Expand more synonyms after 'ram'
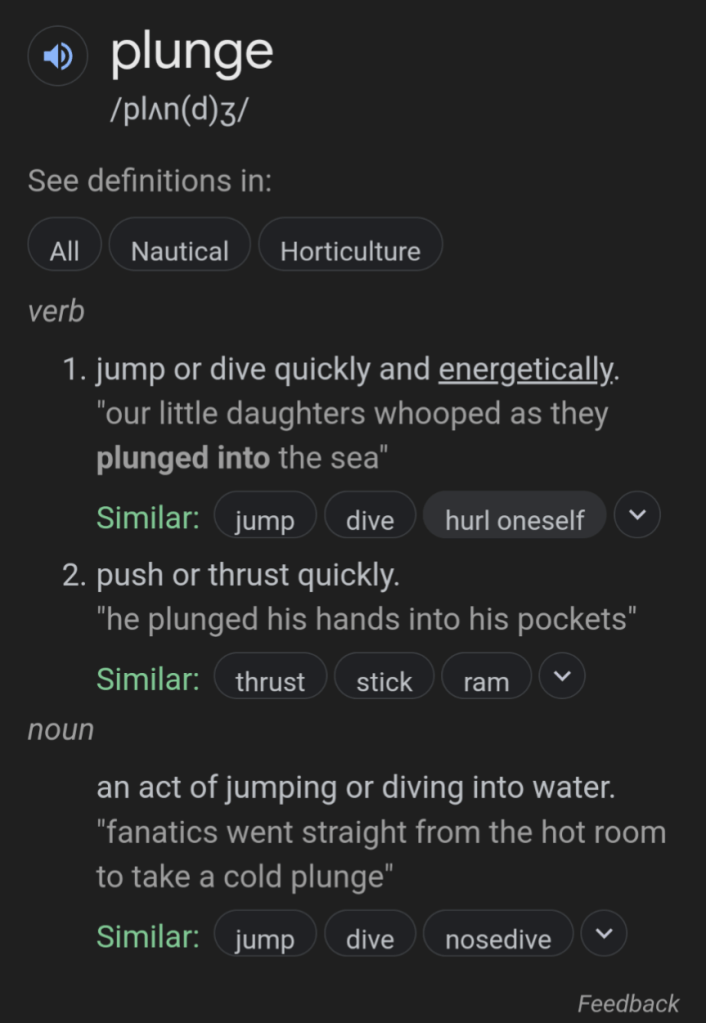 pyautogui.click(x=562, y=677)
